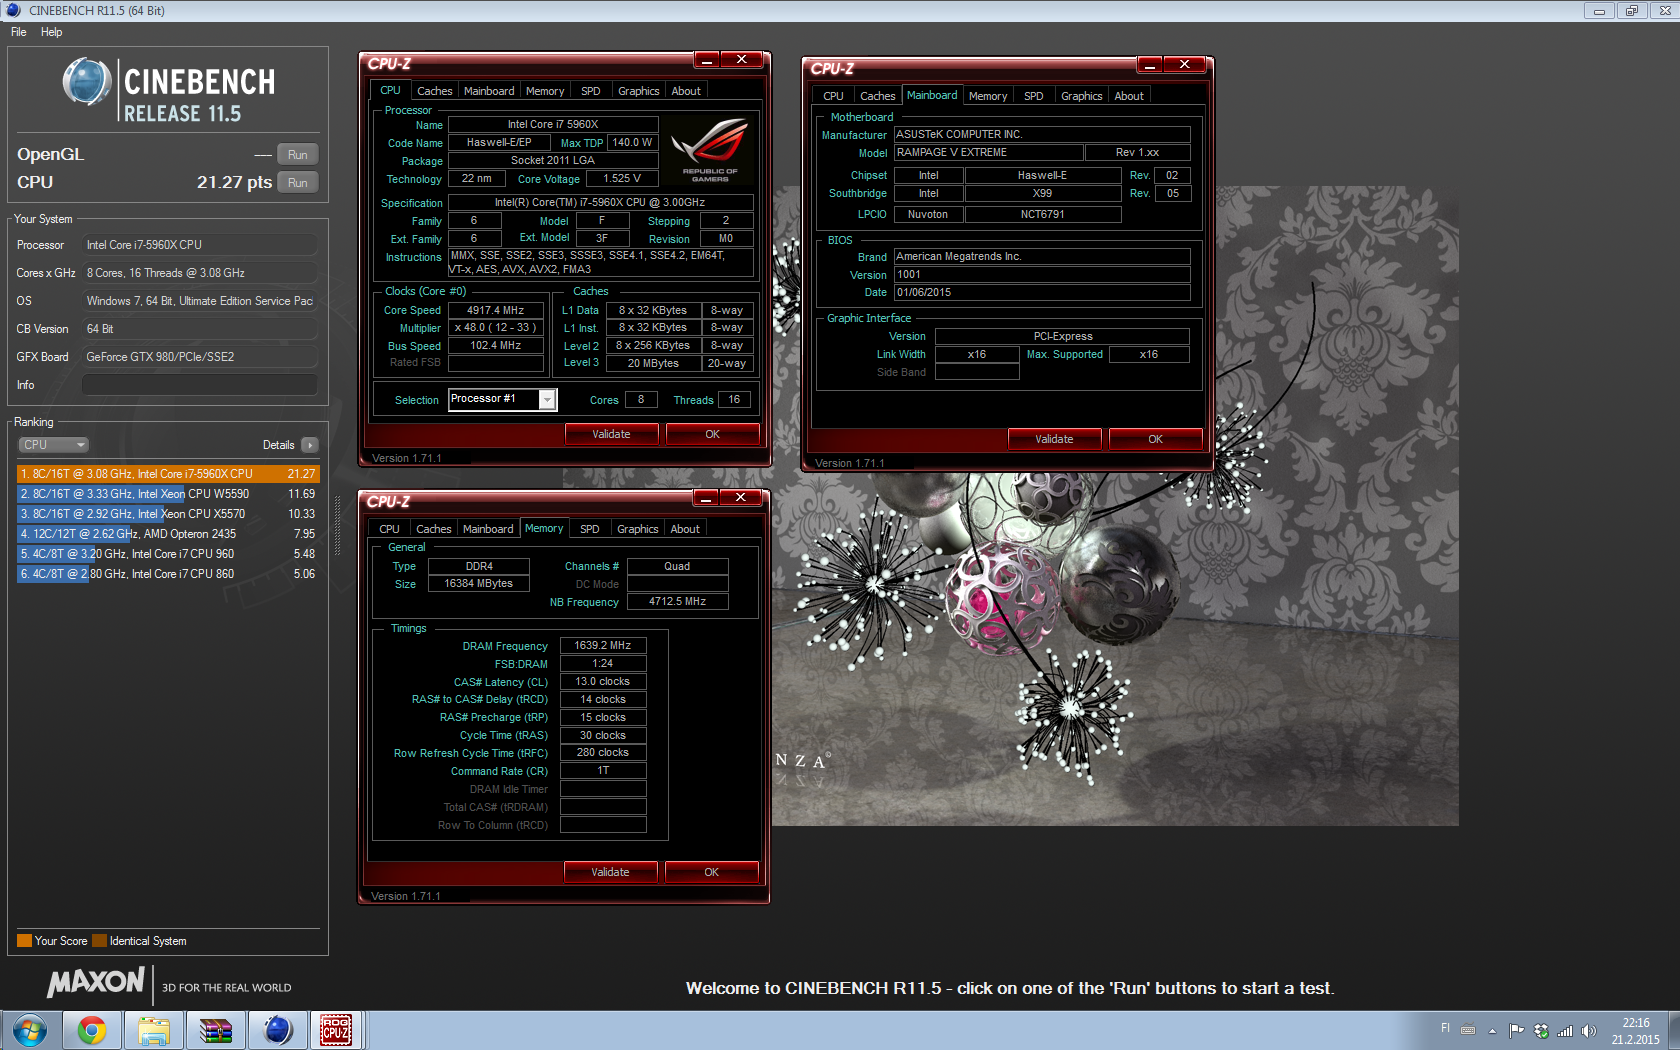Click the Details label in Ranking
Screen dimensions: 1680x1050
(278, 445)
